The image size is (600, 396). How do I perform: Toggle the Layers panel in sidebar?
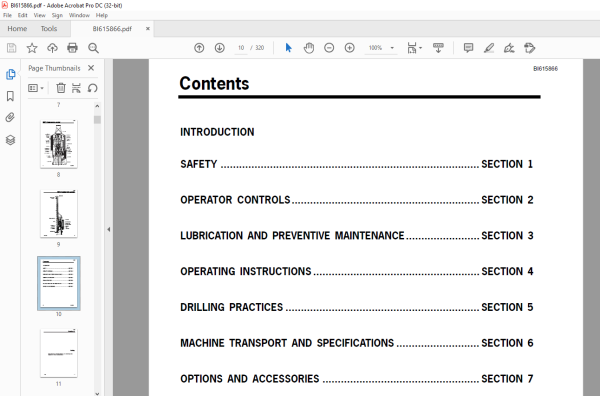(10, 140)
